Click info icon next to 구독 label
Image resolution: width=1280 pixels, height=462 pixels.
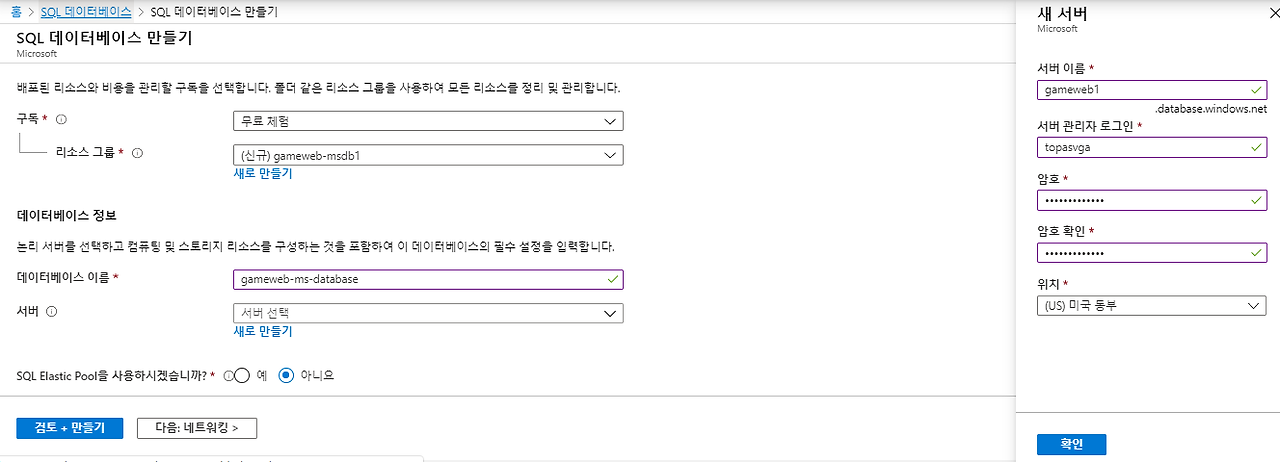(x=61, y=119)
